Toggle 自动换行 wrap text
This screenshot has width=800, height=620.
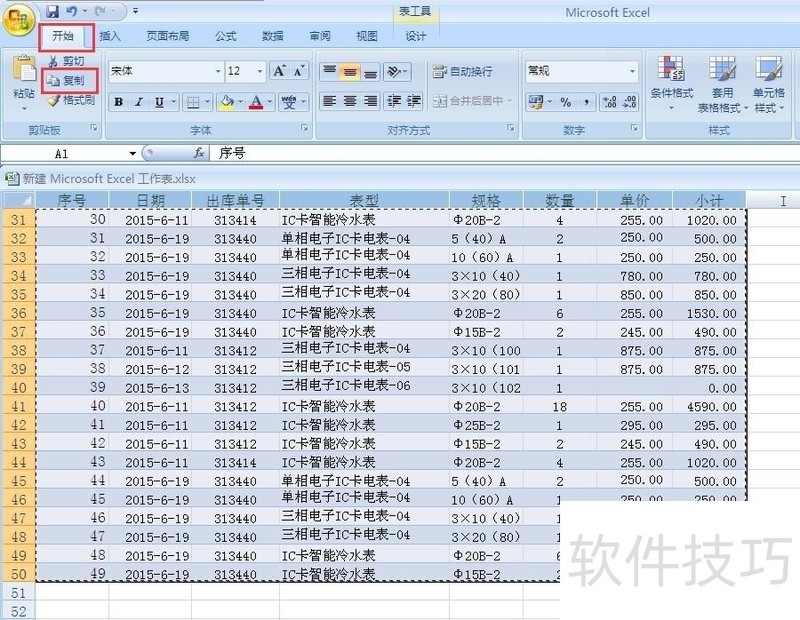462,71
